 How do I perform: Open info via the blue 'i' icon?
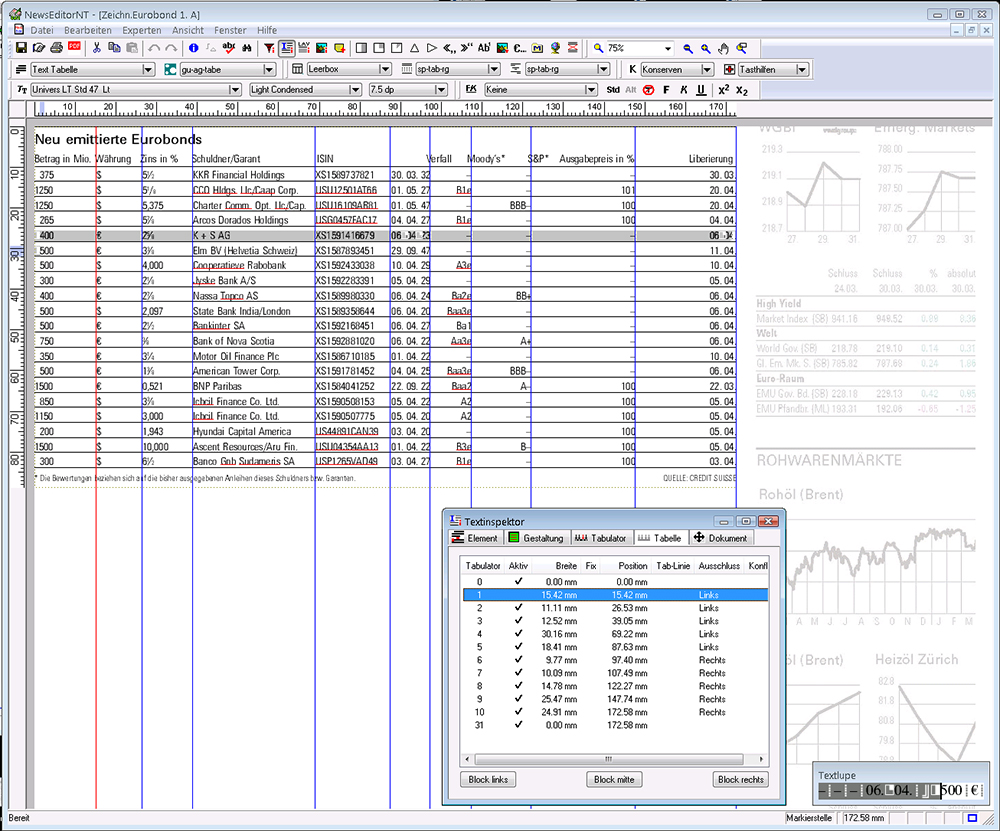click(x=194, y=48)
